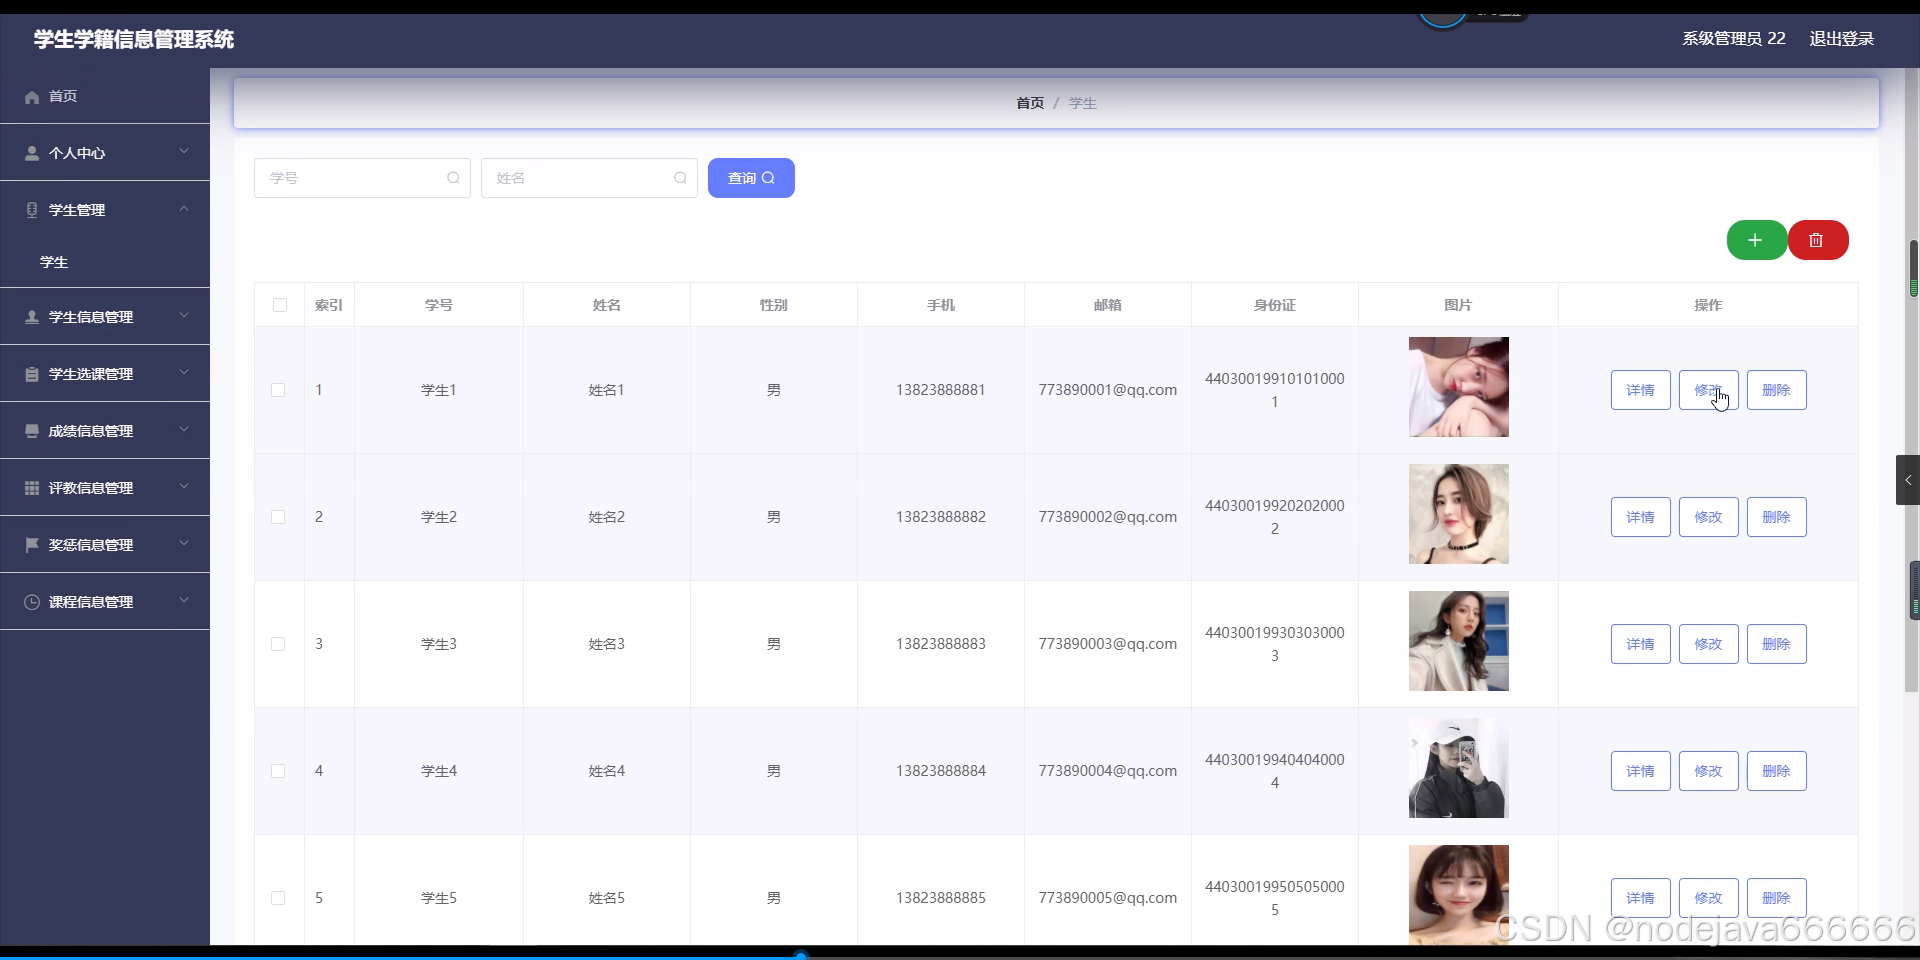Click the flag icon beside 奖惩信息管理

click(x=32, y=545)
